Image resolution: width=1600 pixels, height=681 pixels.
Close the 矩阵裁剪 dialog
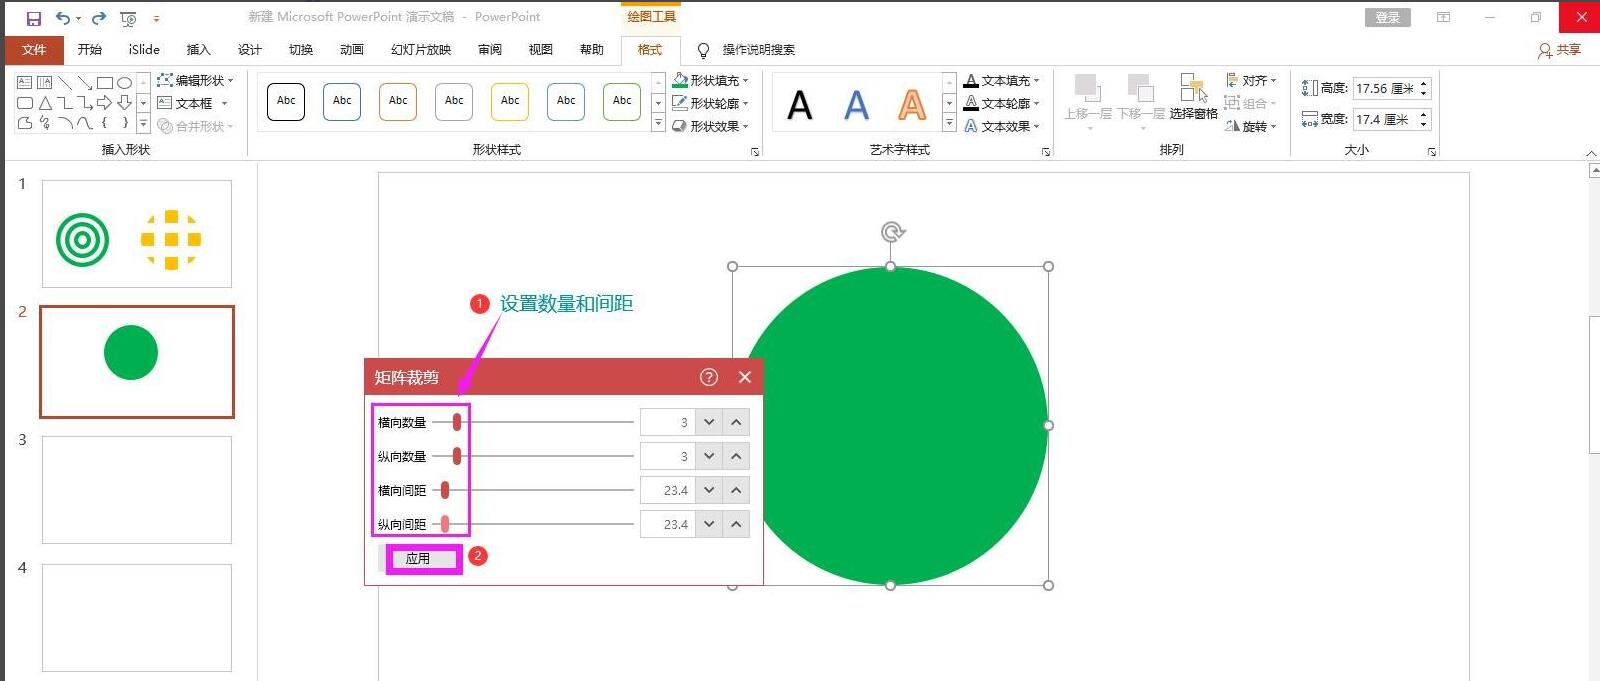pos(745,377)
